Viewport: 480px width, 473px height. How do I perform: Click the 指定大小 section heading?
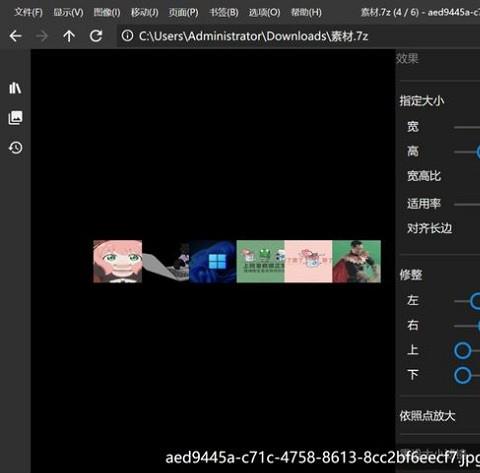click(422, 101)
